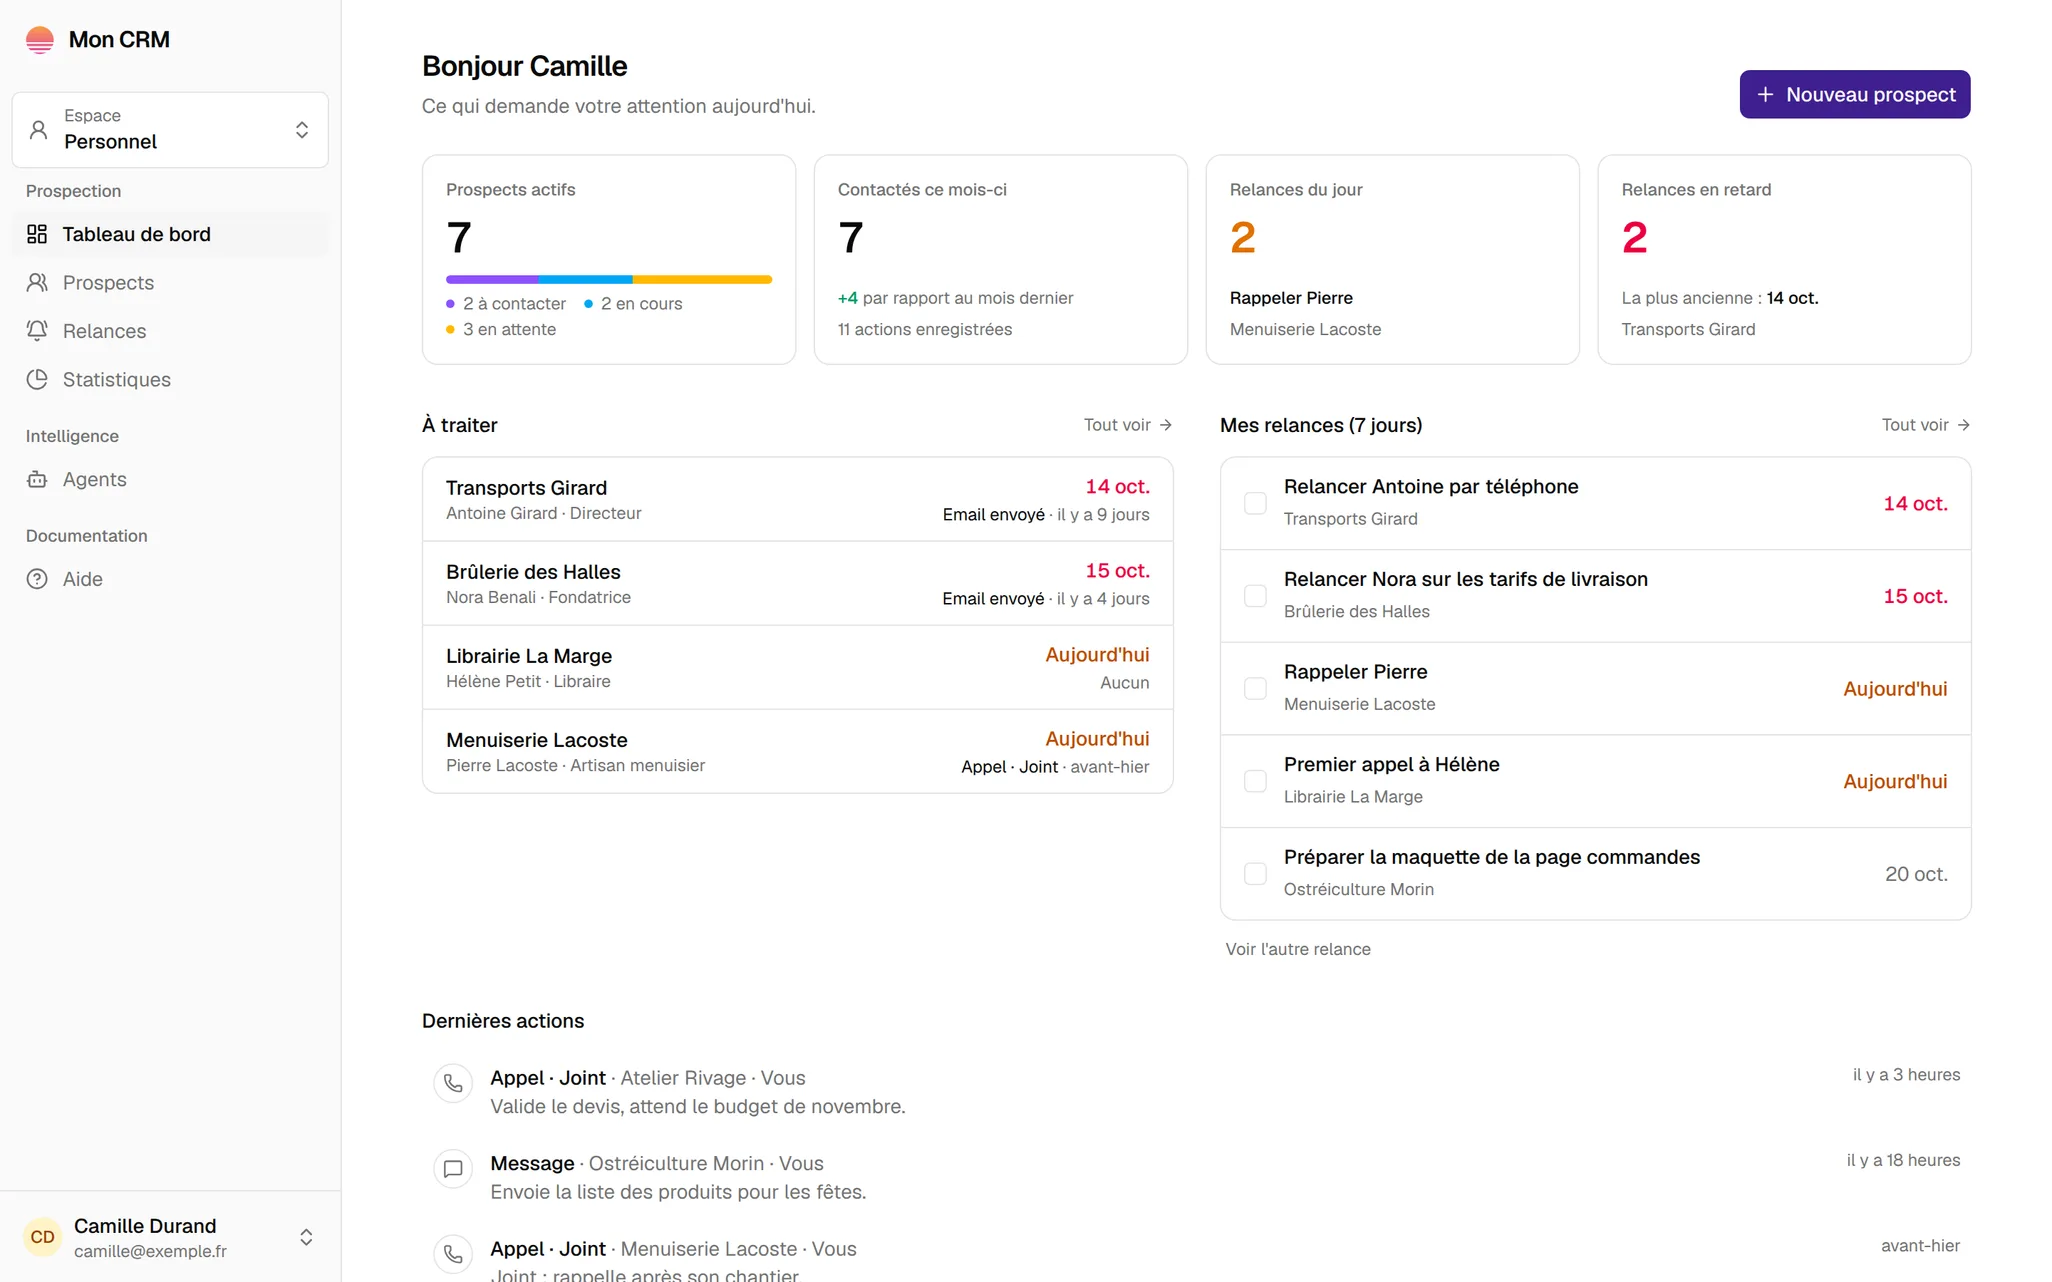
Task: Open the Tableau de bord menu item
Action: 170,234
